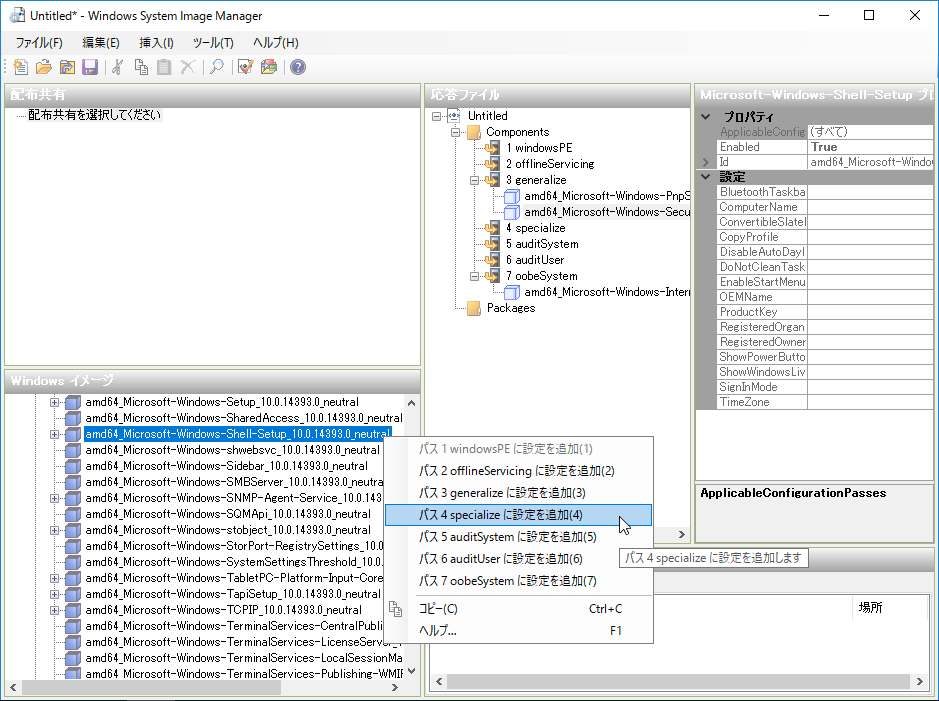Click the Delete X toolbar icon
The width and height of the screenshot is (939, 701).
(x=187, y=66)
